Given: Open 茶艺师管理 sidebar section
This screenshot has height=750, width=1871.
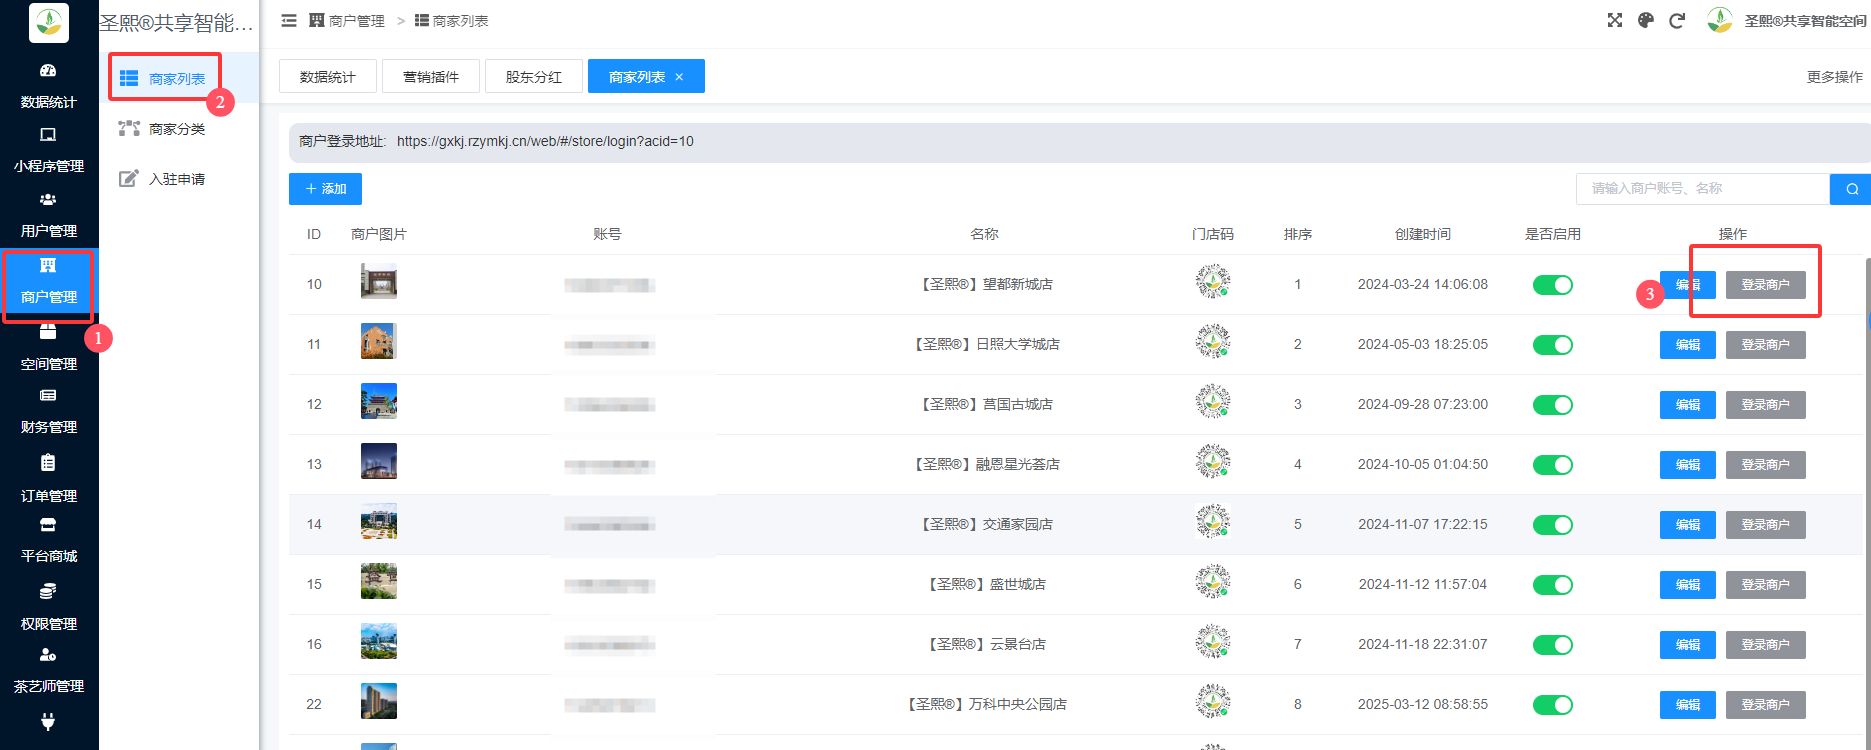Looking at the screenshot, I should 48,670.
